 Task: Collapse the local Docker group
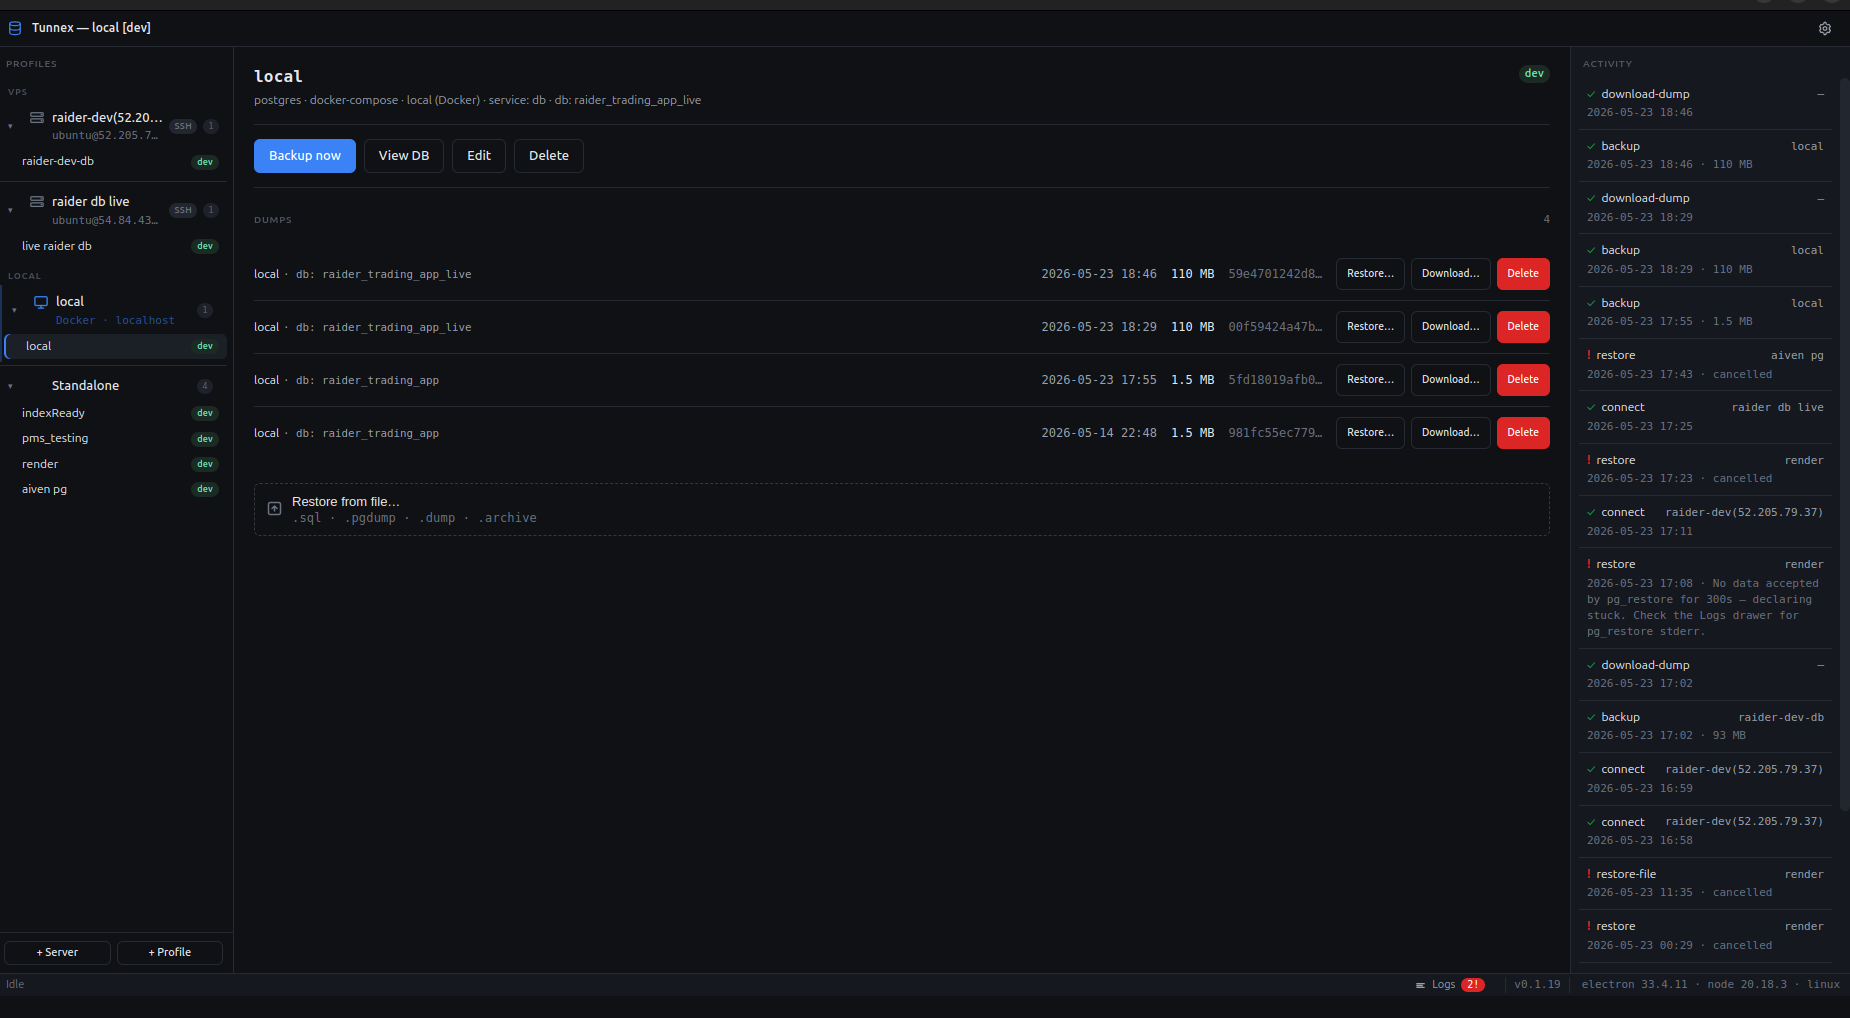tap(14, 310)
